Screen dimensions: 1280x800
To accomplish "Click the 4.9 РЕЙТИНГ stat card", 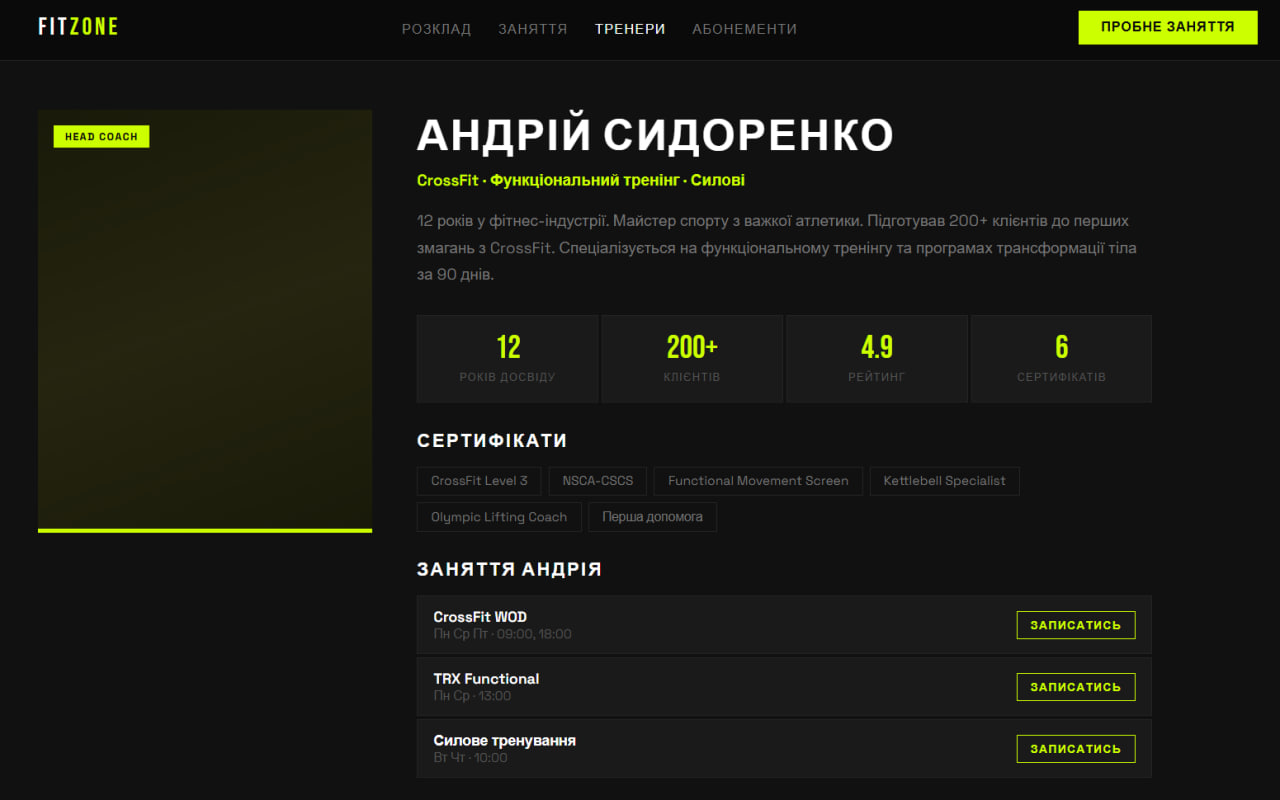I will (x=876, y=358).
